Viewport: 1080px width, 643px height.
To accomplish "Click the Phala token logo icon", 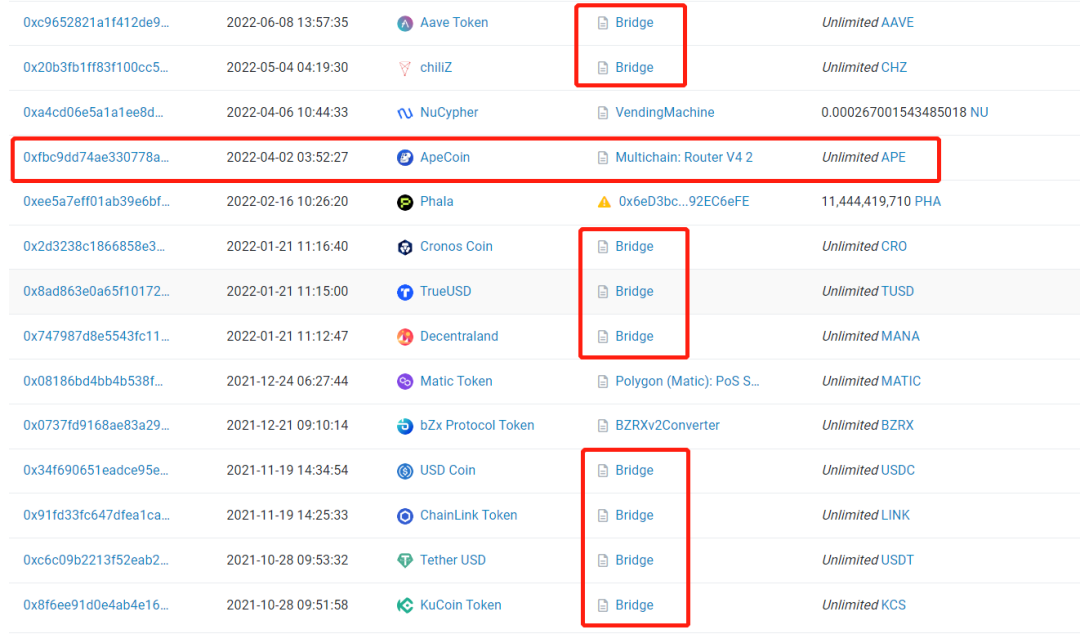I will 405,202.
